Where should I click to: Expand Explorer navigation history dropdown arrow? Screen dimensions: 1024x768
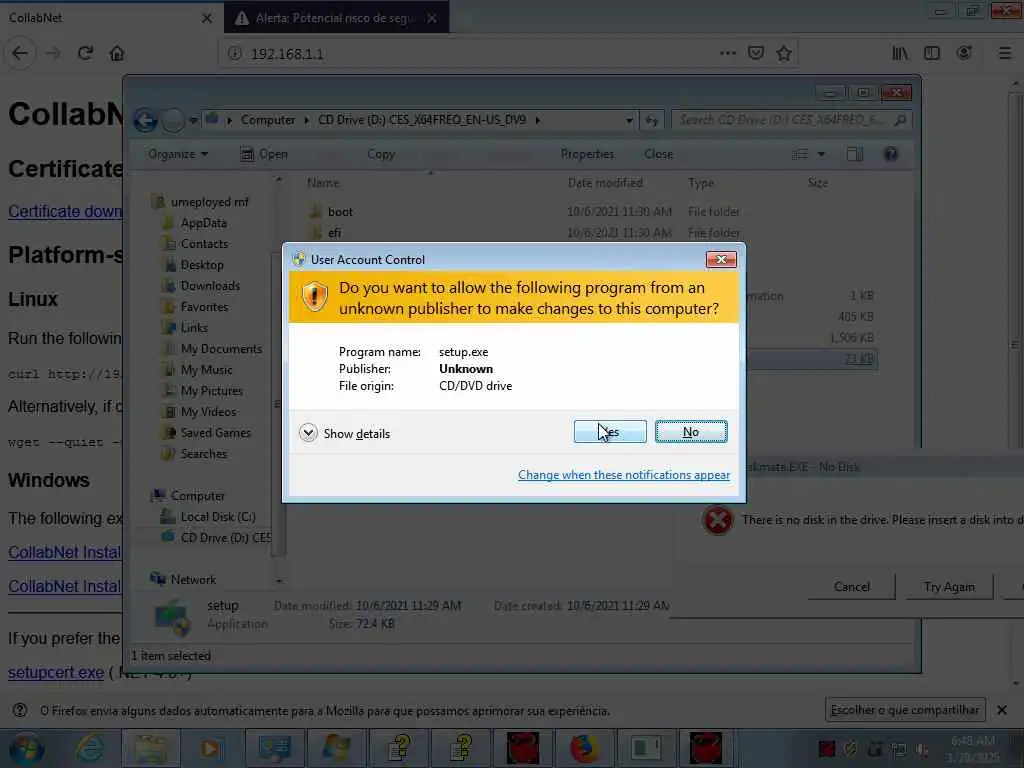click(x=193, y=120)
